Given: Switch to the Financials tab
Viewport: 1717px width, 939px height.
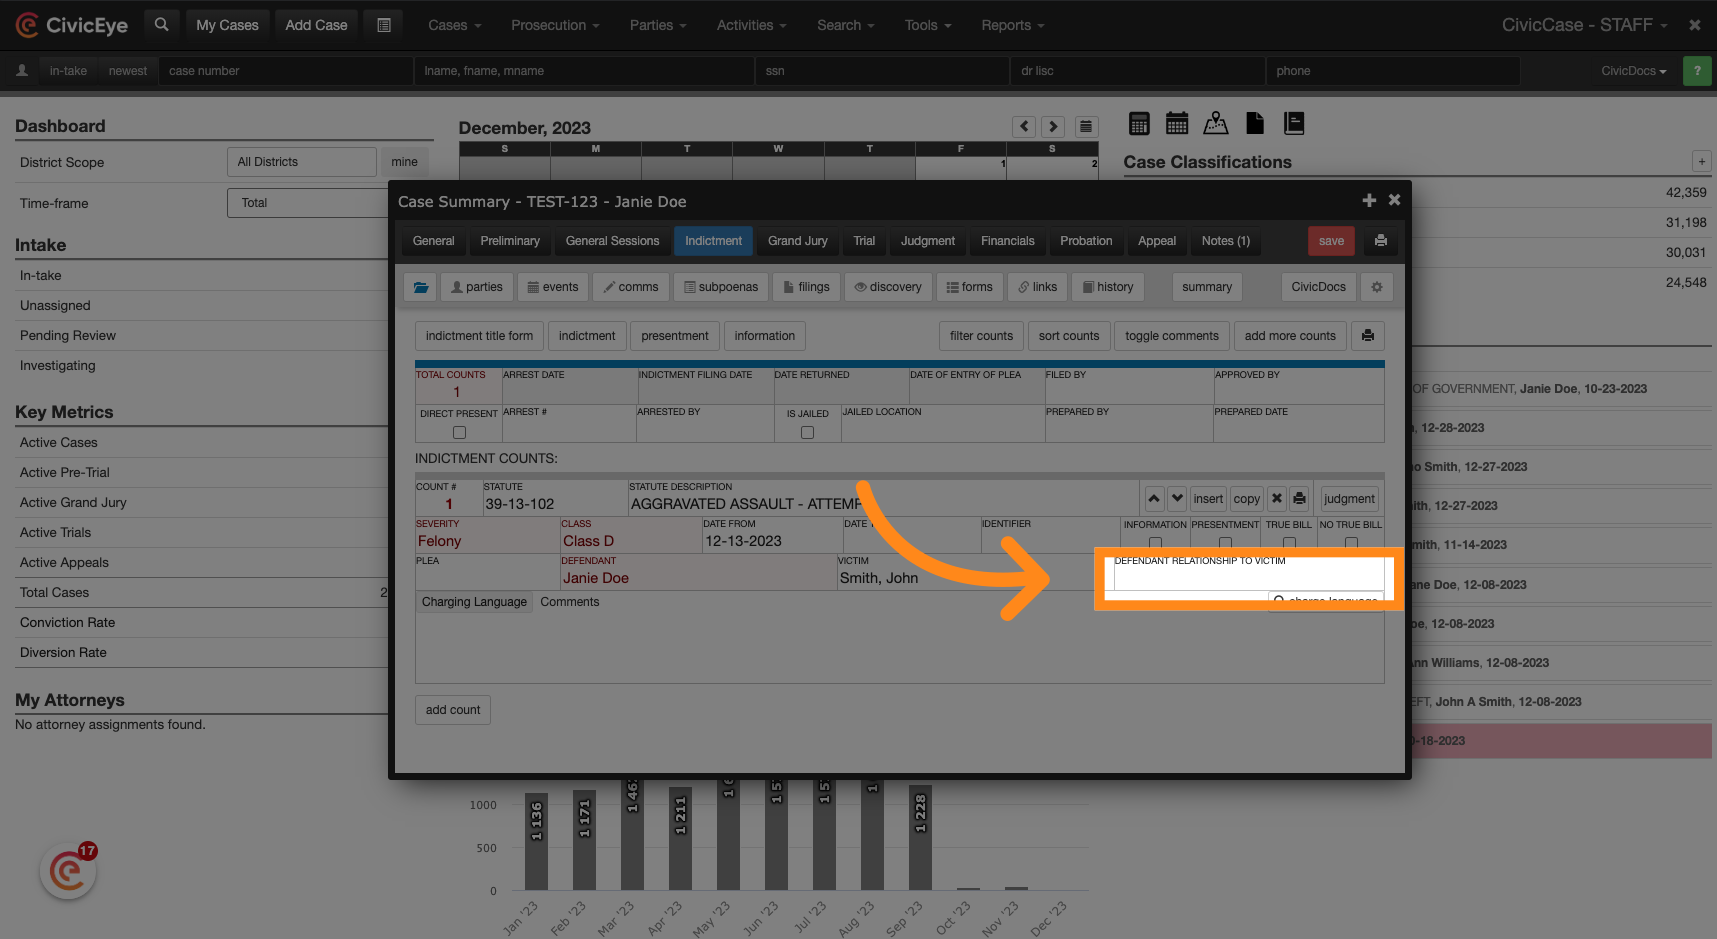Looking at the screenshot, I should (1008, 241).
